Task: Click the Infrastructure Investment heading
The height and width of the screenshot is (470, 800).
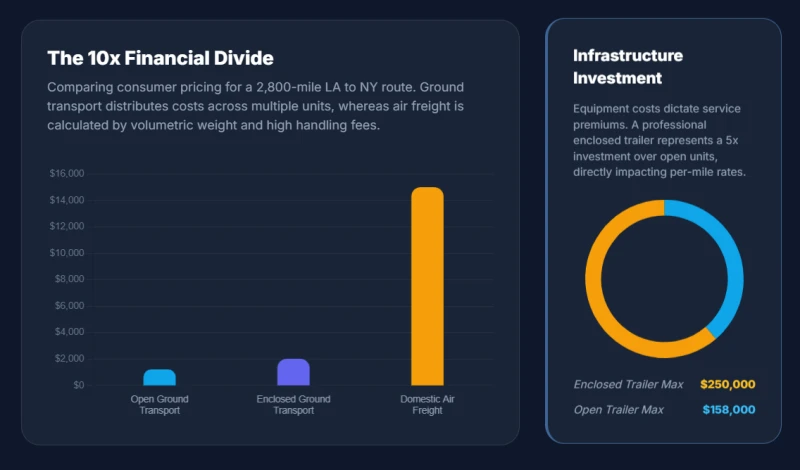Action: 628,66
